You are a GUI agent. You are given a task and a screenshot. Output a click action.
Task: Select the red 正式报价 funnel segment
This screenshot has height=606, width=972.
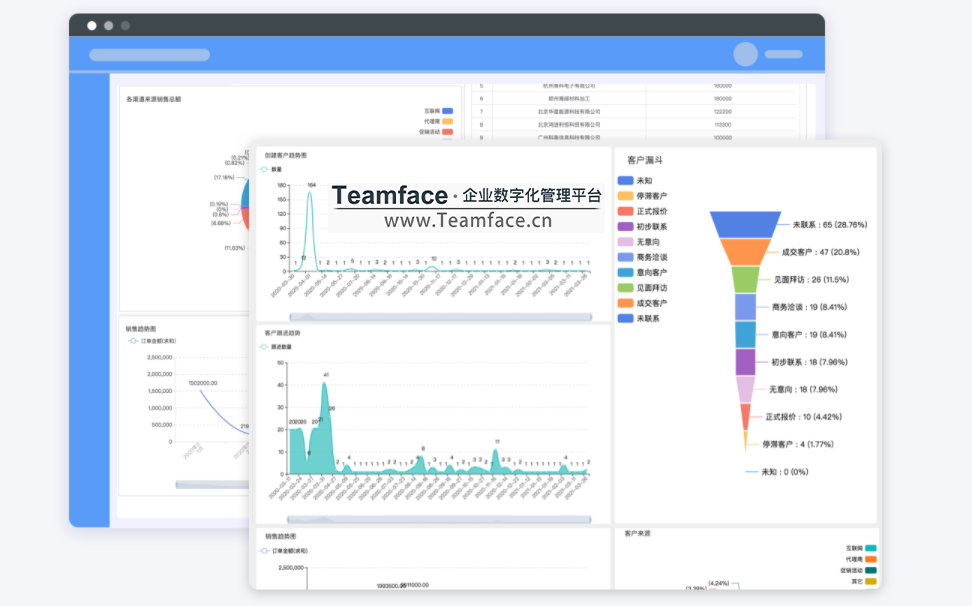(745, 416)
